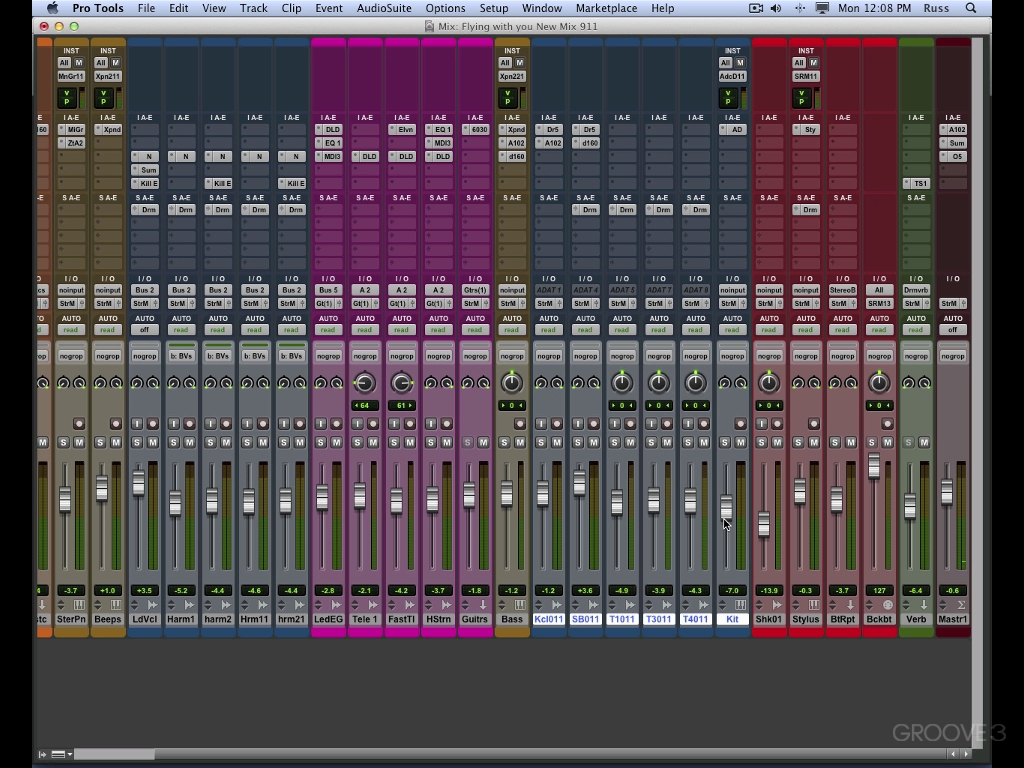Screen dimensions: 1024x768
Task: Open the nogrop group selector on Bass
Action: [x=511, y=356]
